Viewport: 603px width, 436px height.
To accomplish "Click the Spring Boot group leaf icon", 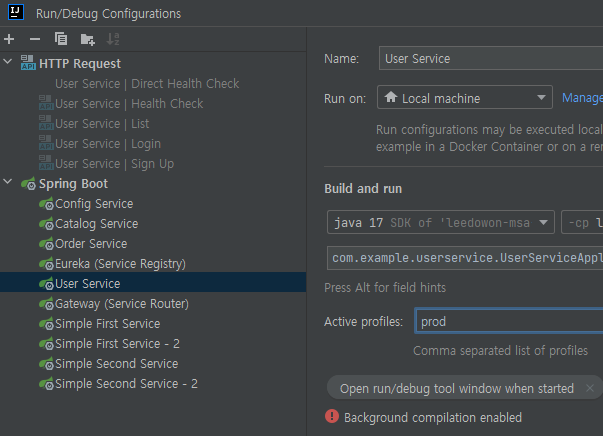I will 28,183.
